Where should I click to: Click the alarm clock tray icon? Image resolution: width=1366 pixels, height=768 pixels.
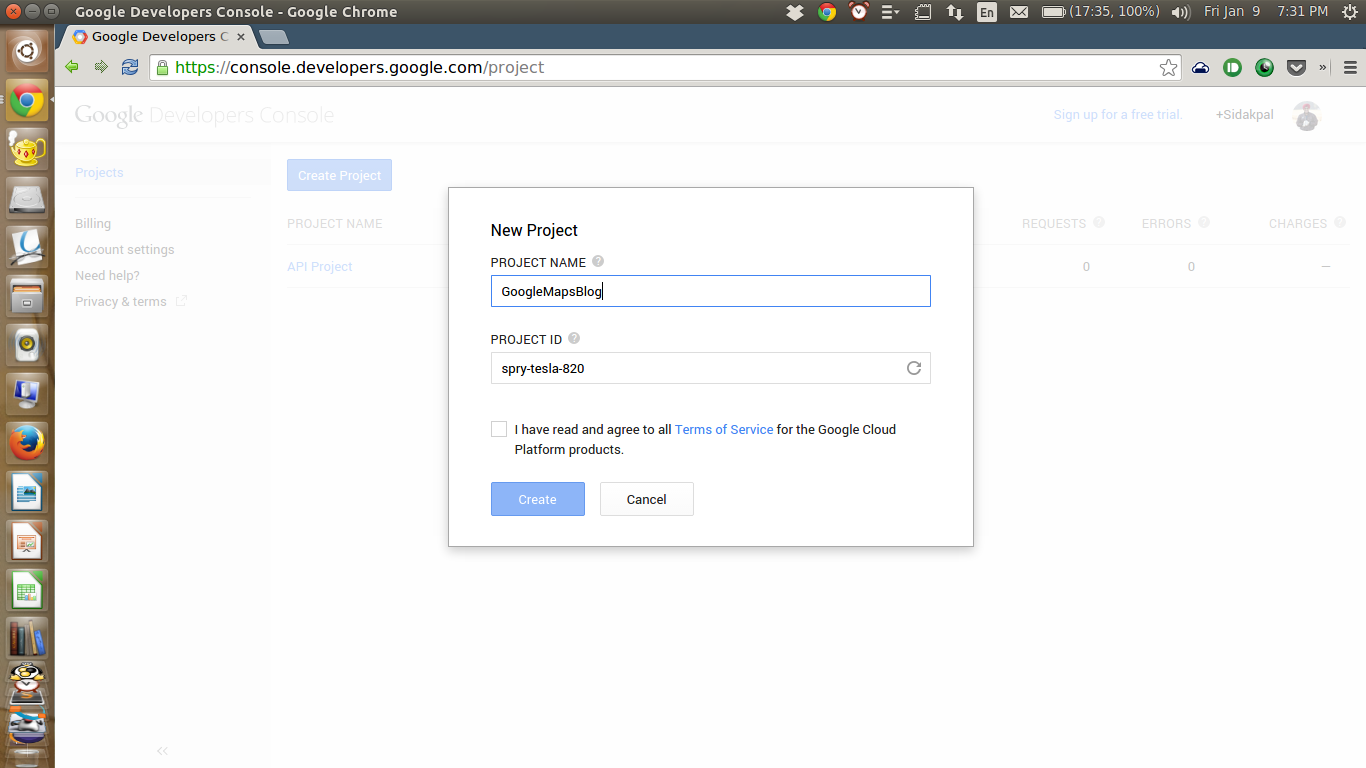858,12
